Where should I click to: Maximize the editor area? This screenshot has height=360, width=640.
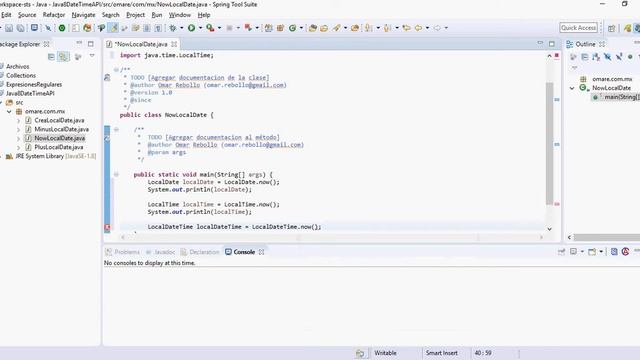pyautogui.click(x=552, y=44)
